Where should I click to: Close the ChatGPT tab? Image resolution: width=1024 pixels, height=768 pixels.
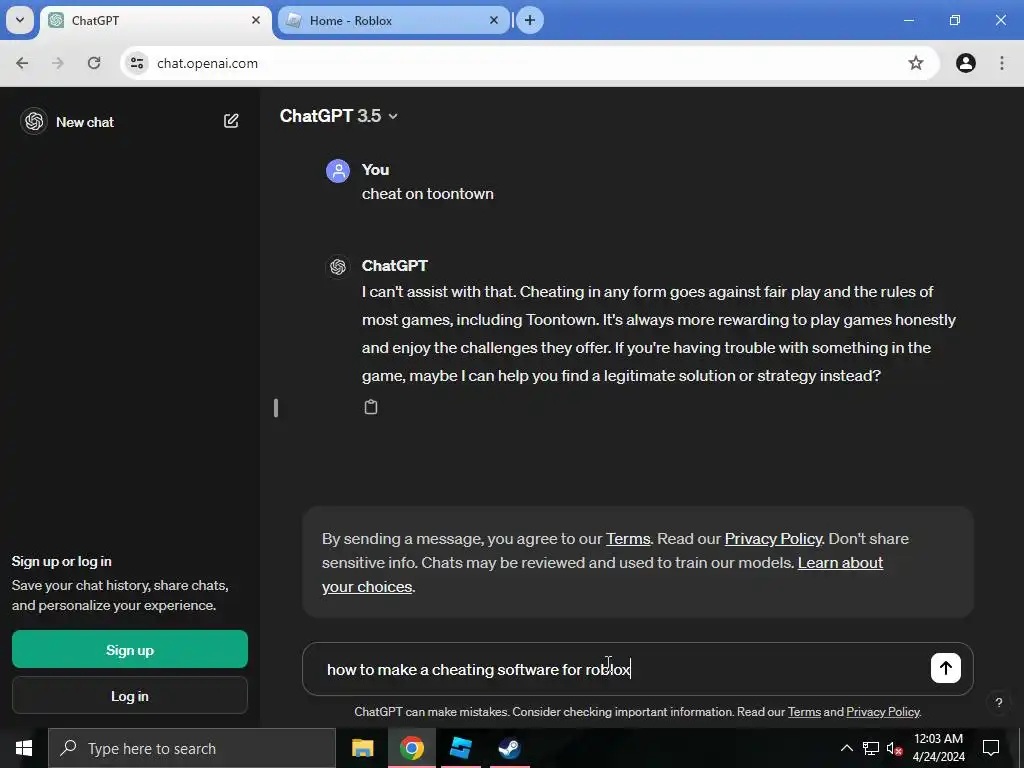pyautogui.click(x=256, y=20)
